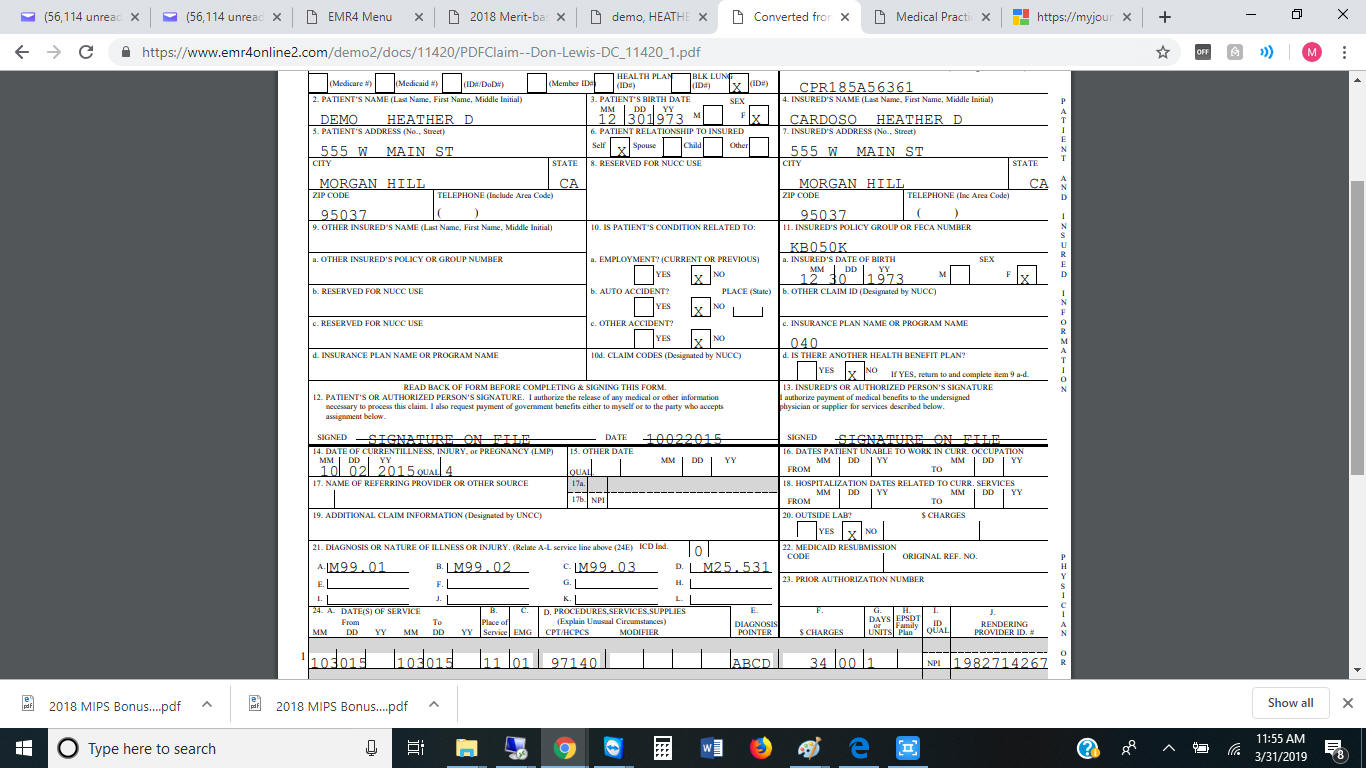Expand options for first MIPS Bonus download
Viewport: 1366px width, 768px height.
click(207, 704)
